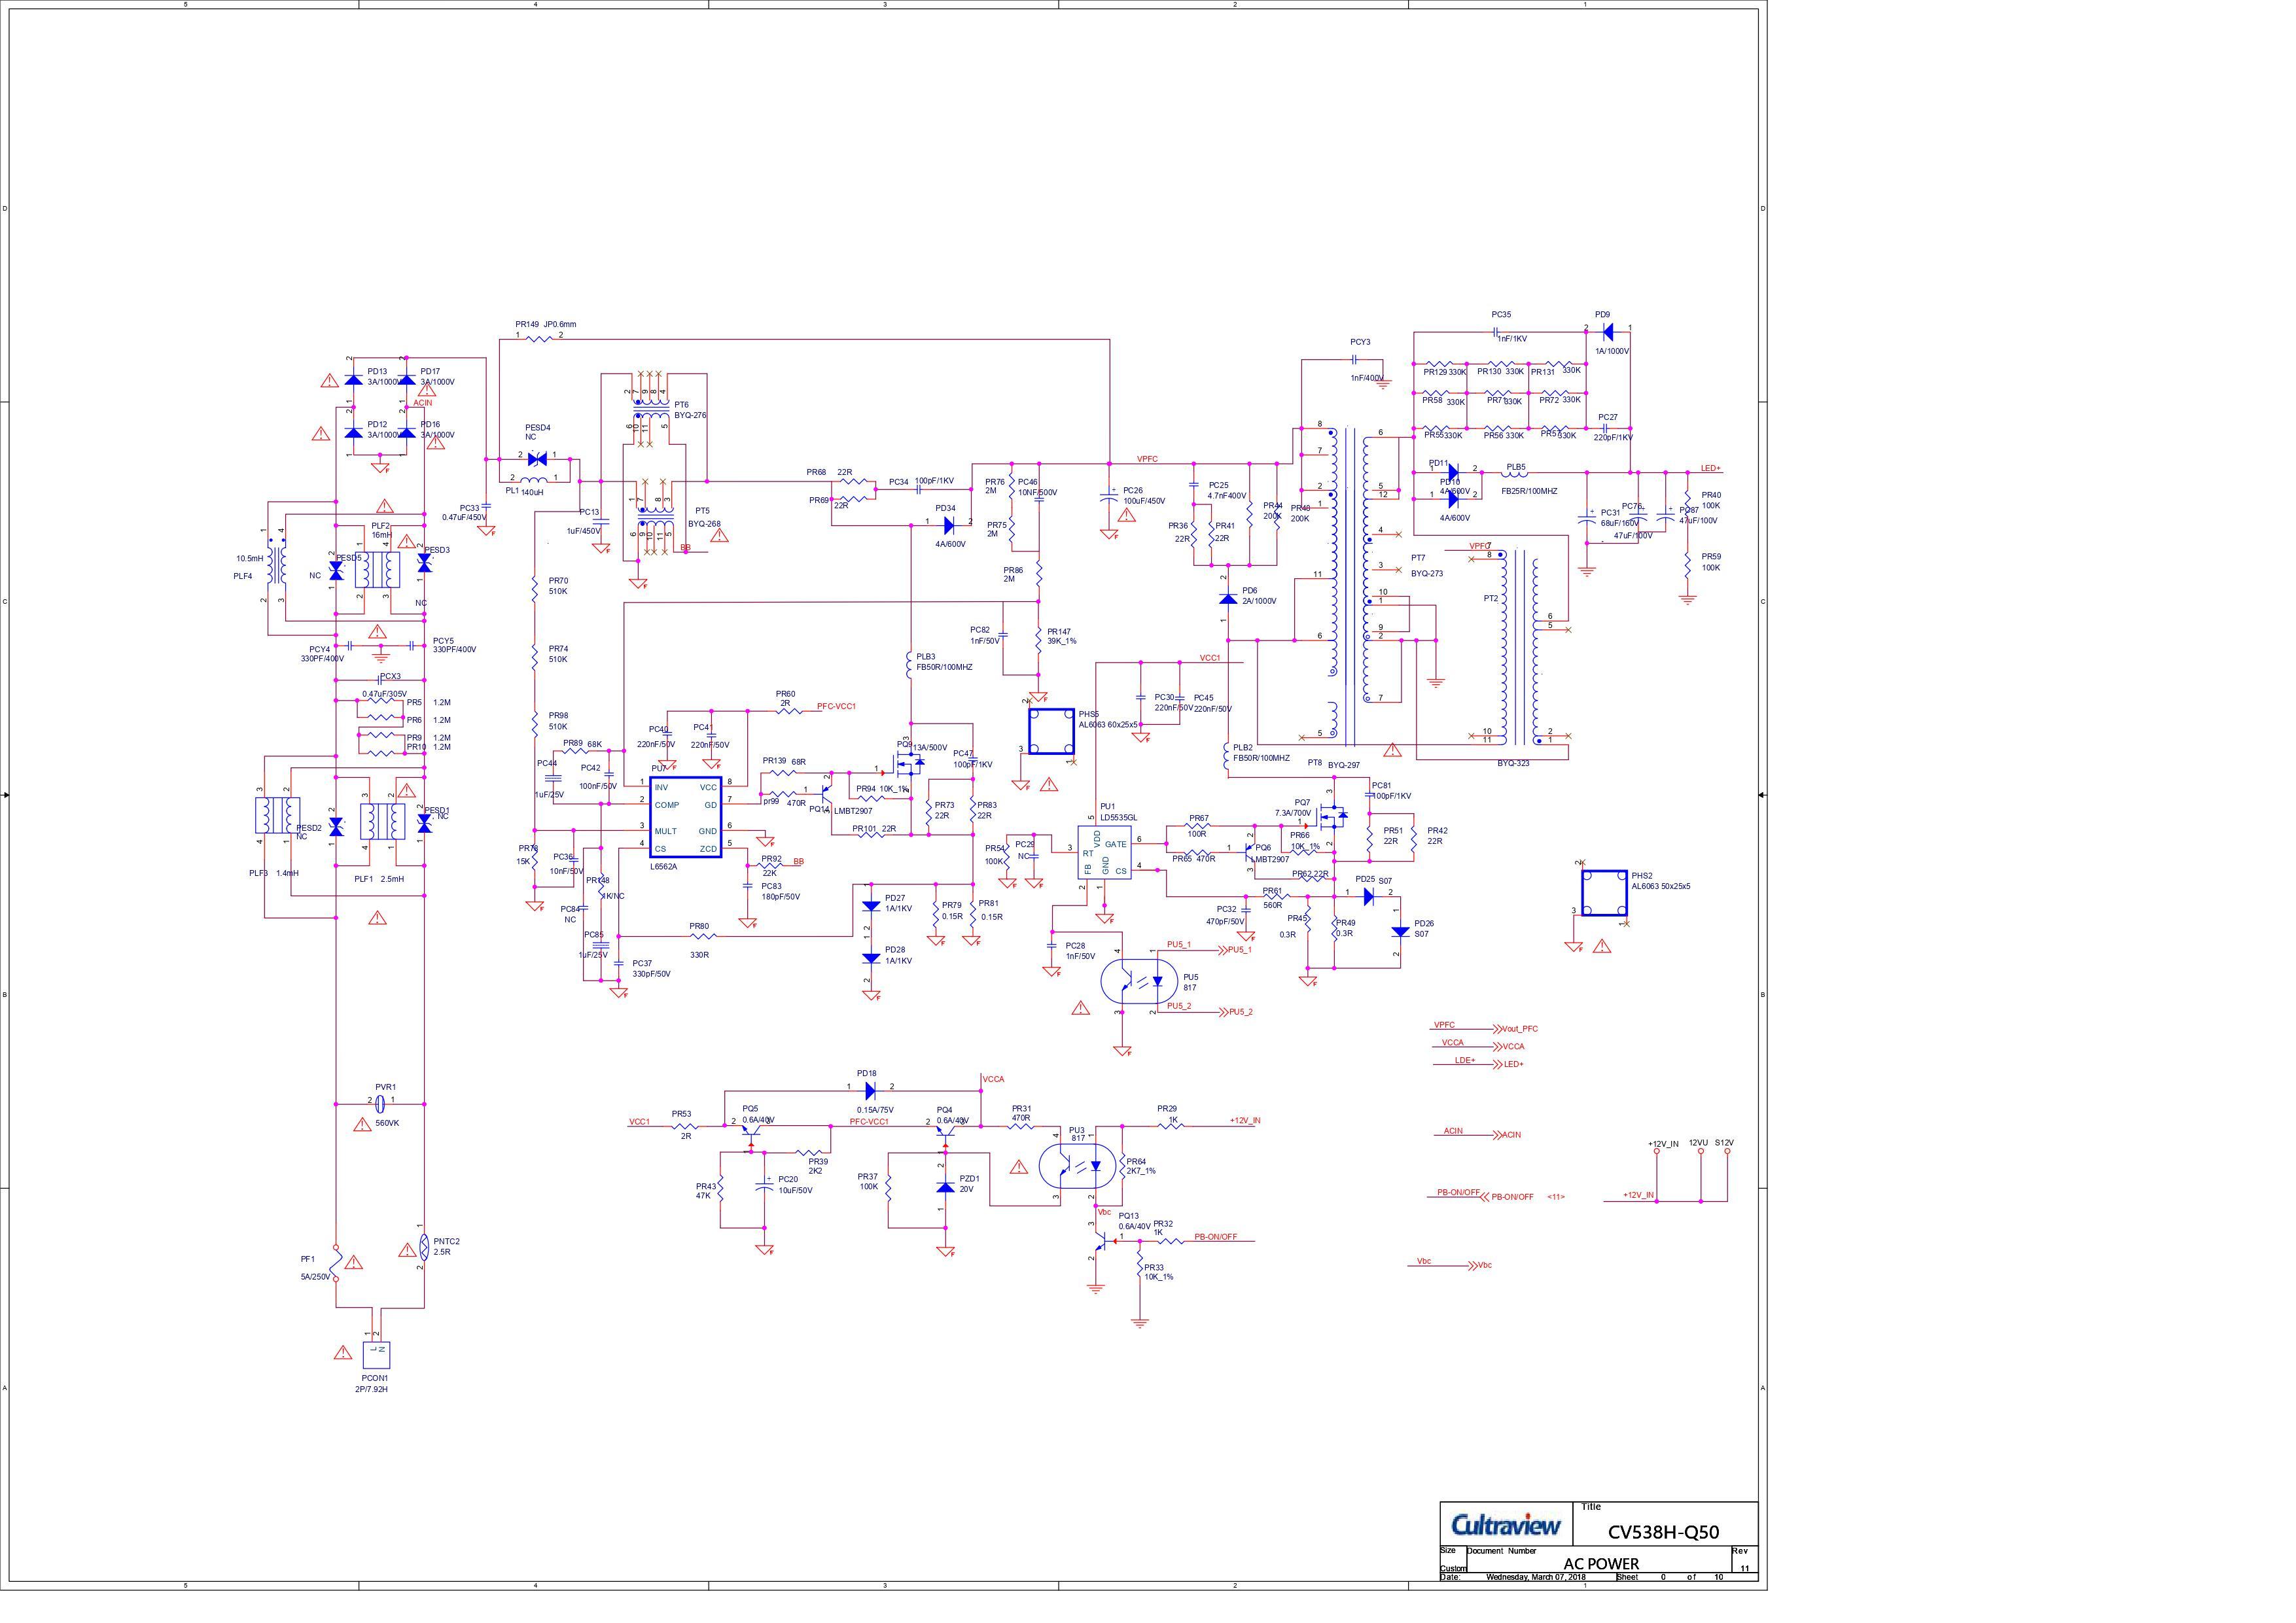The height and width of the screenshot is (1623, 2296).
Task: Select the PCX3 0.47uF/305V capacitor label
Action: 386,685
